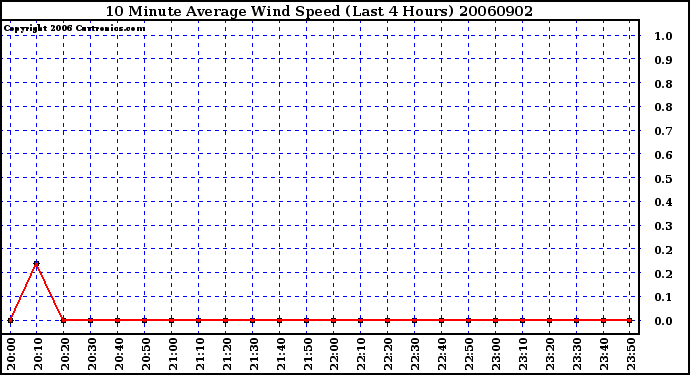Click the 22:00 time axis label
This screenshot has width=690, height=375.
pos(334,354)
